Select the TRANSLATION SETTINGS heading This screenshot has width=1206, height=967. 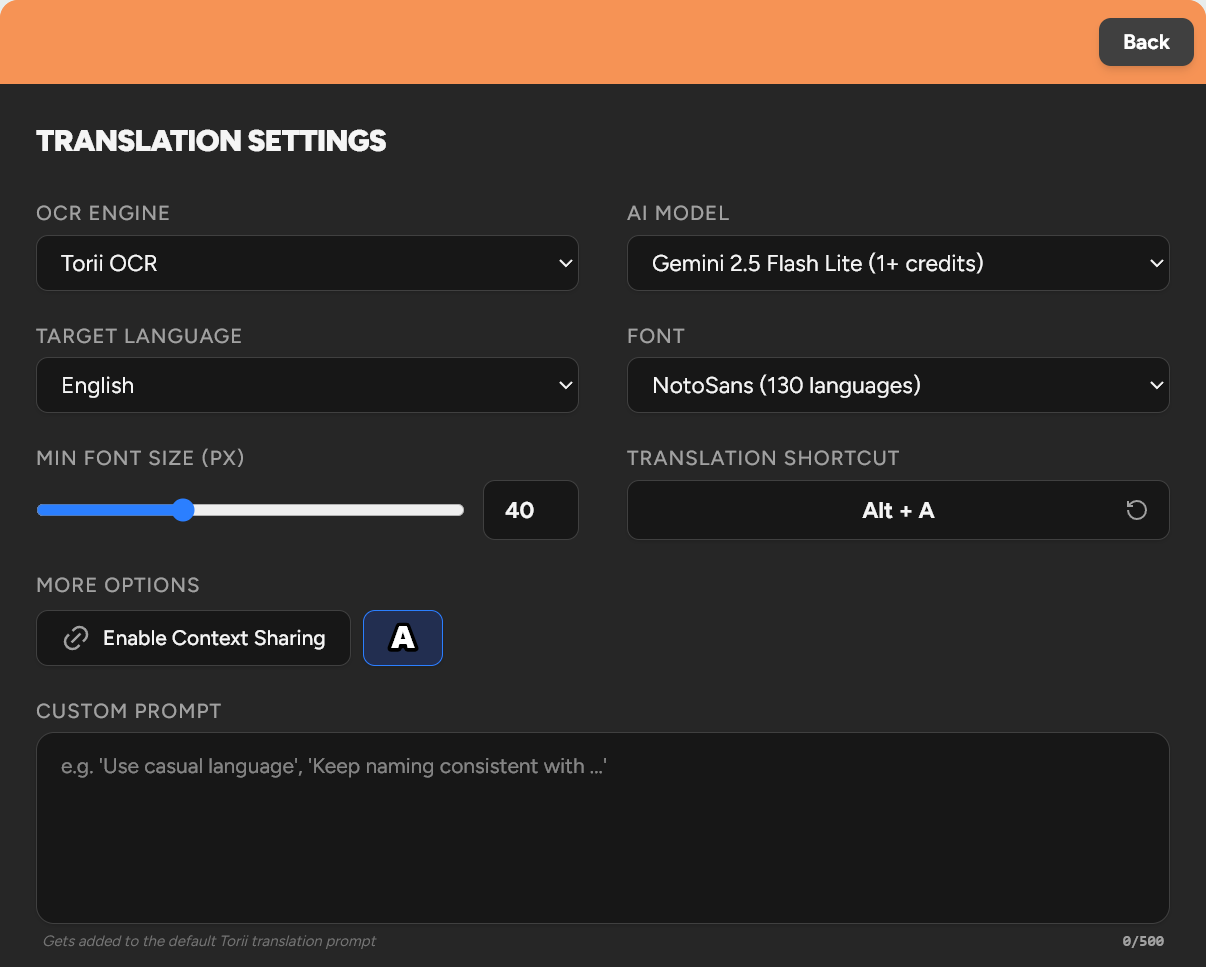coord(211,140)
